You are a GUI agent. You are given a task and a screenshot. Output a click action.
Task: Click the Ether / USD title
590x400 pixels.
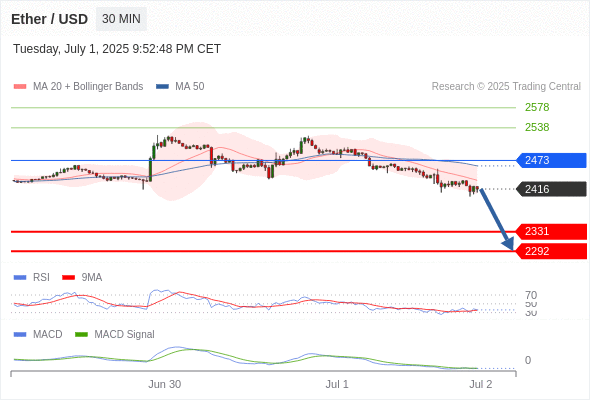pyautogui.click(x=49, y=19)
